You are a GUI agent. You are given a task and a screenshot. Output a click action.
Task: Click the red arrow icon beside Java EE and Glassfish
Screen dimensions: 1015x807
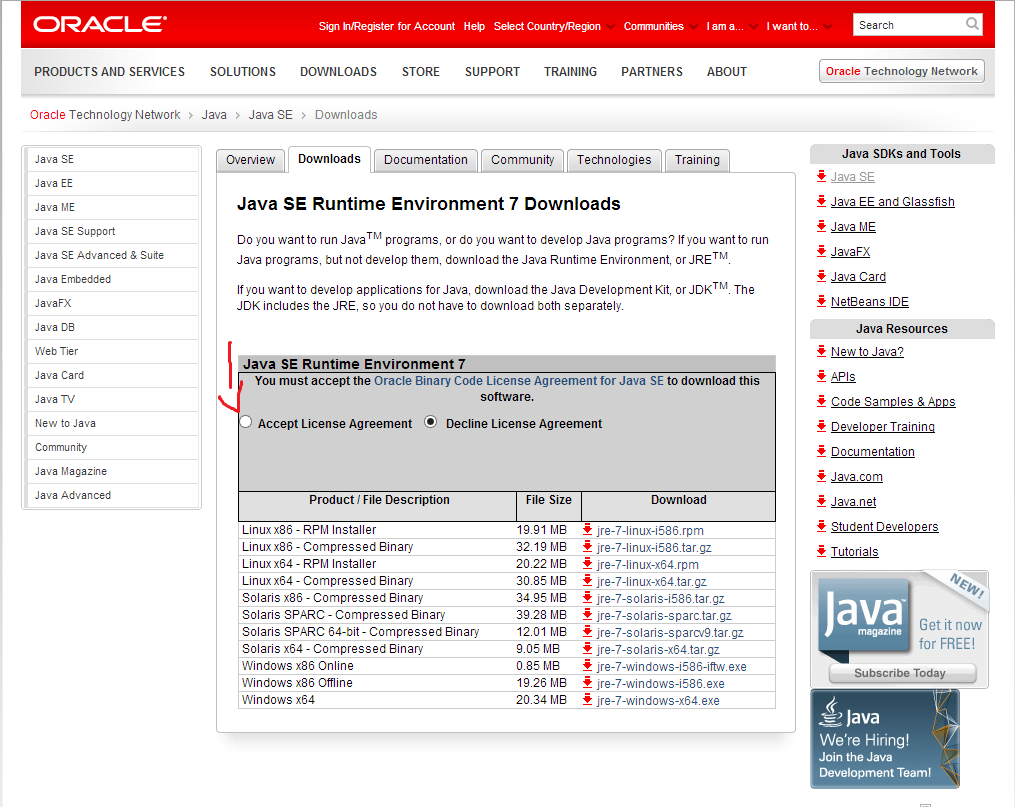[x=821, y=201]
